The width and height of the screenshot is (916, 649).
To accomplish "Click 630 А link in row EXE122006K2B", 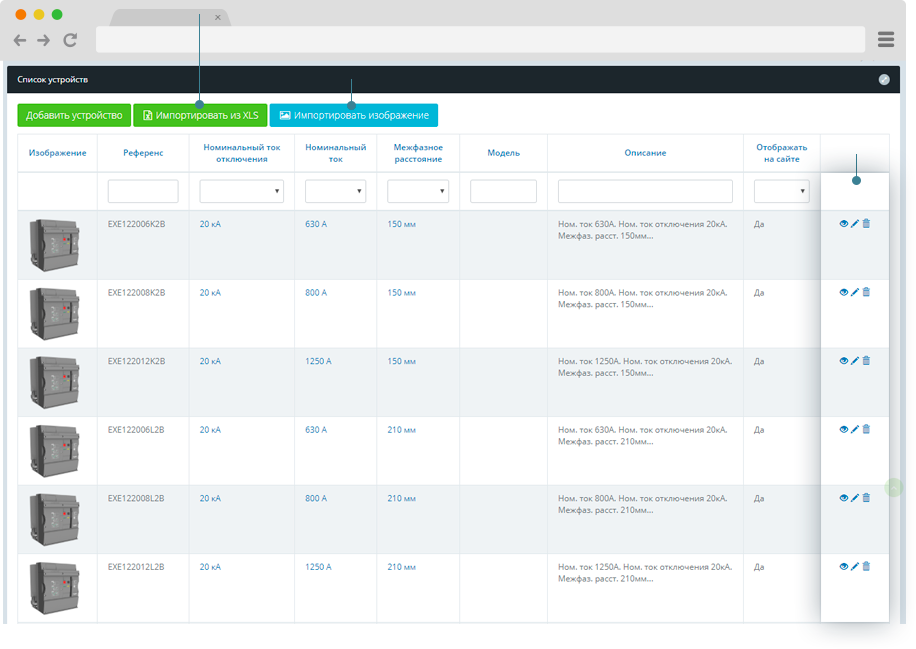I will (316, 224).
